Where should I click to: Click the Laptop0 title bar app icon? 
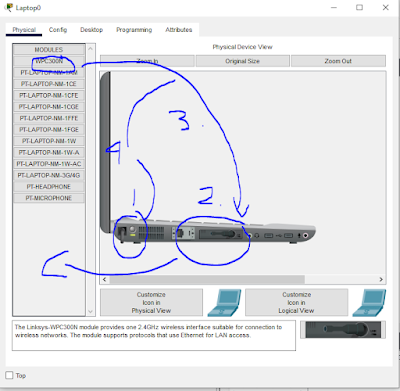click(9, 7)
